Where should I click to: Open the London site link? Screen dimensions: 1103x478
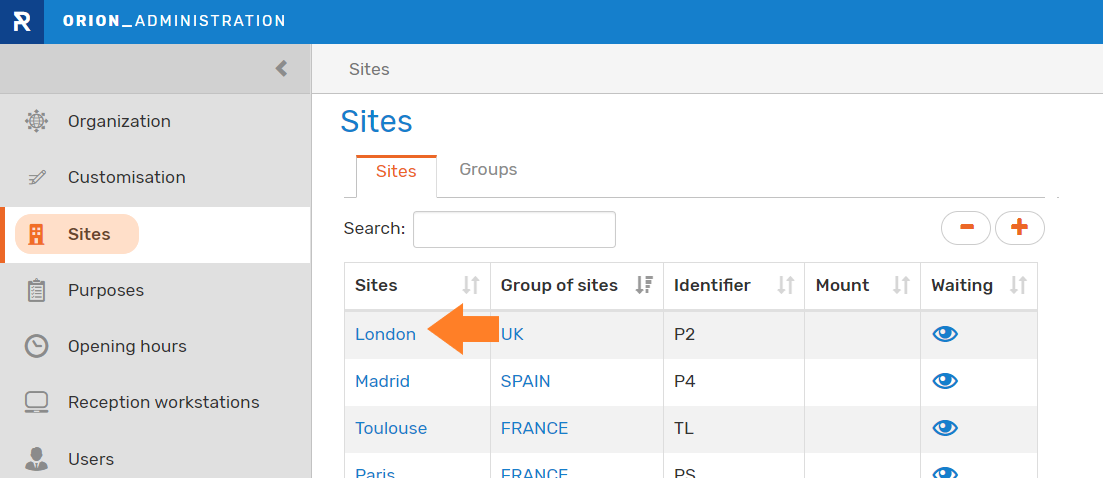point(385,335)
